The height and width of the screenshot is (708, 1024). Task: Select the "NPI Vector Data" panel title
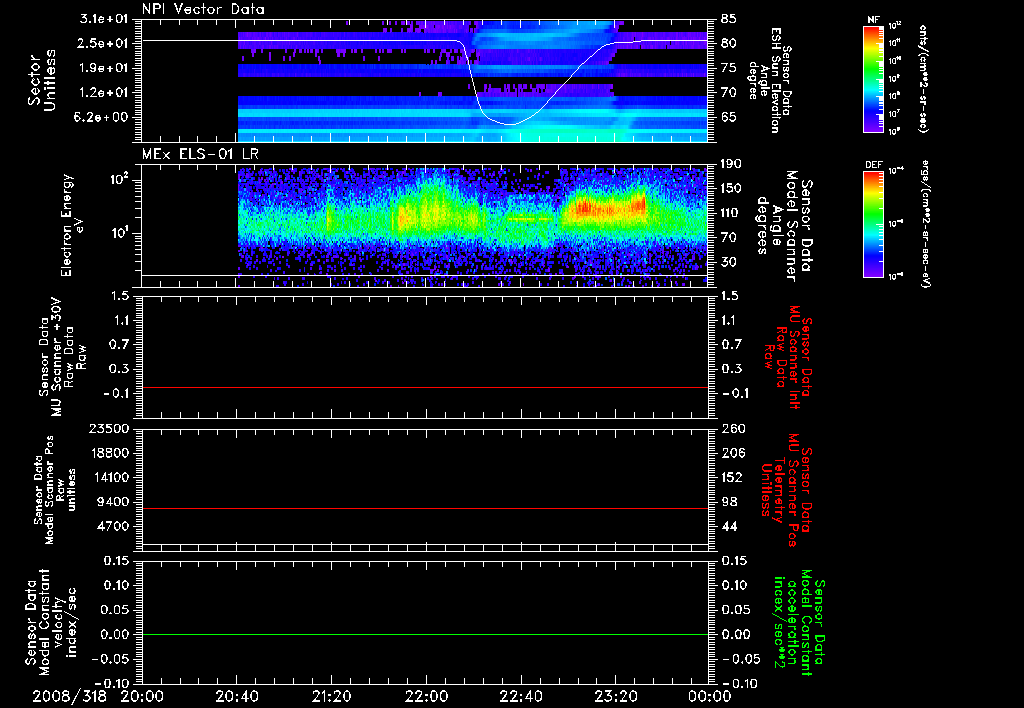pos(203,9)
